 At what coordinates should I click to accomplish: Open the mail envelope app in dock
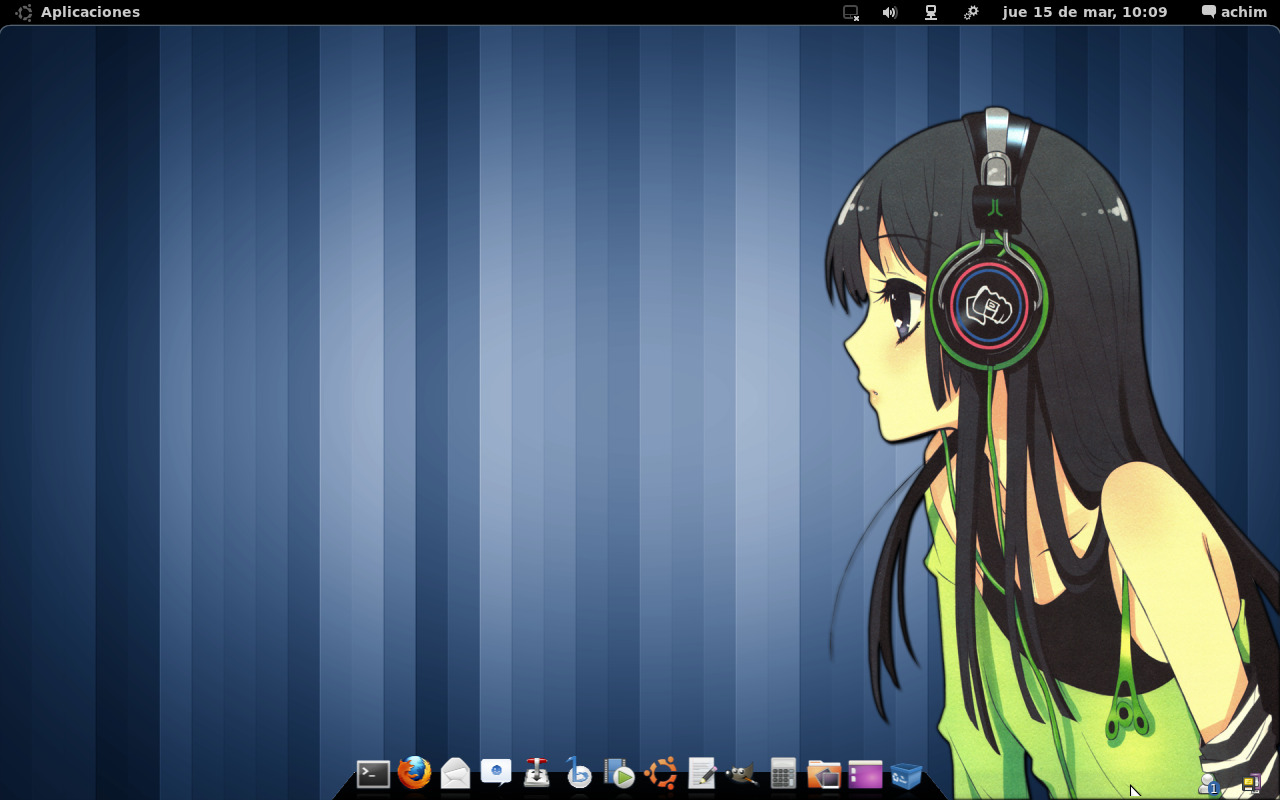(x=455, y=773)
